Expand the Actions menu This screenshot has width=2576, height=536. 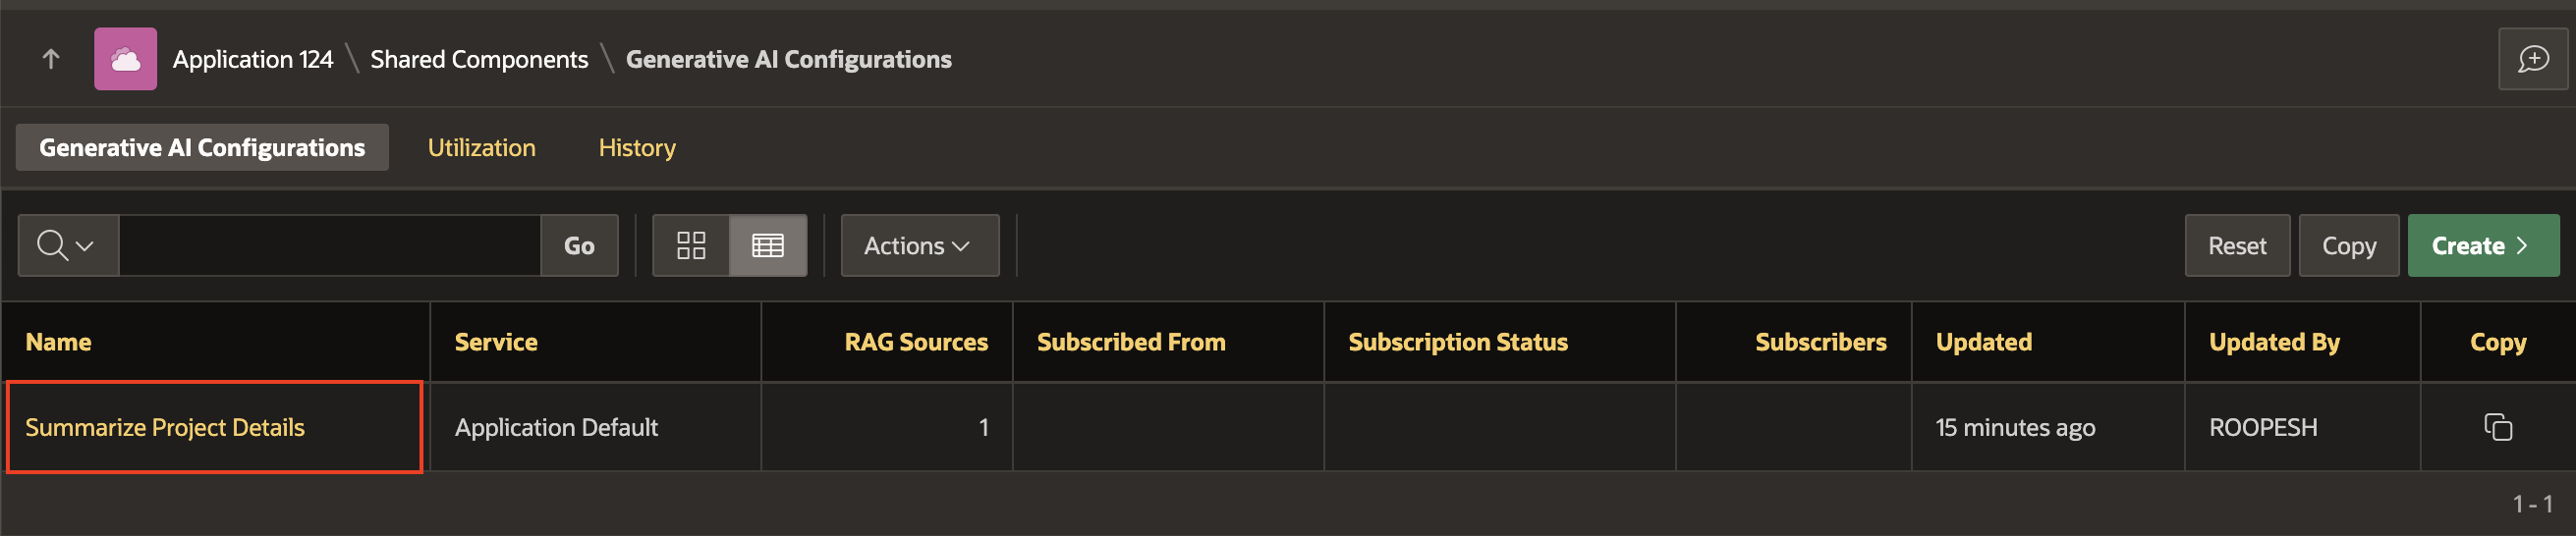918,246
